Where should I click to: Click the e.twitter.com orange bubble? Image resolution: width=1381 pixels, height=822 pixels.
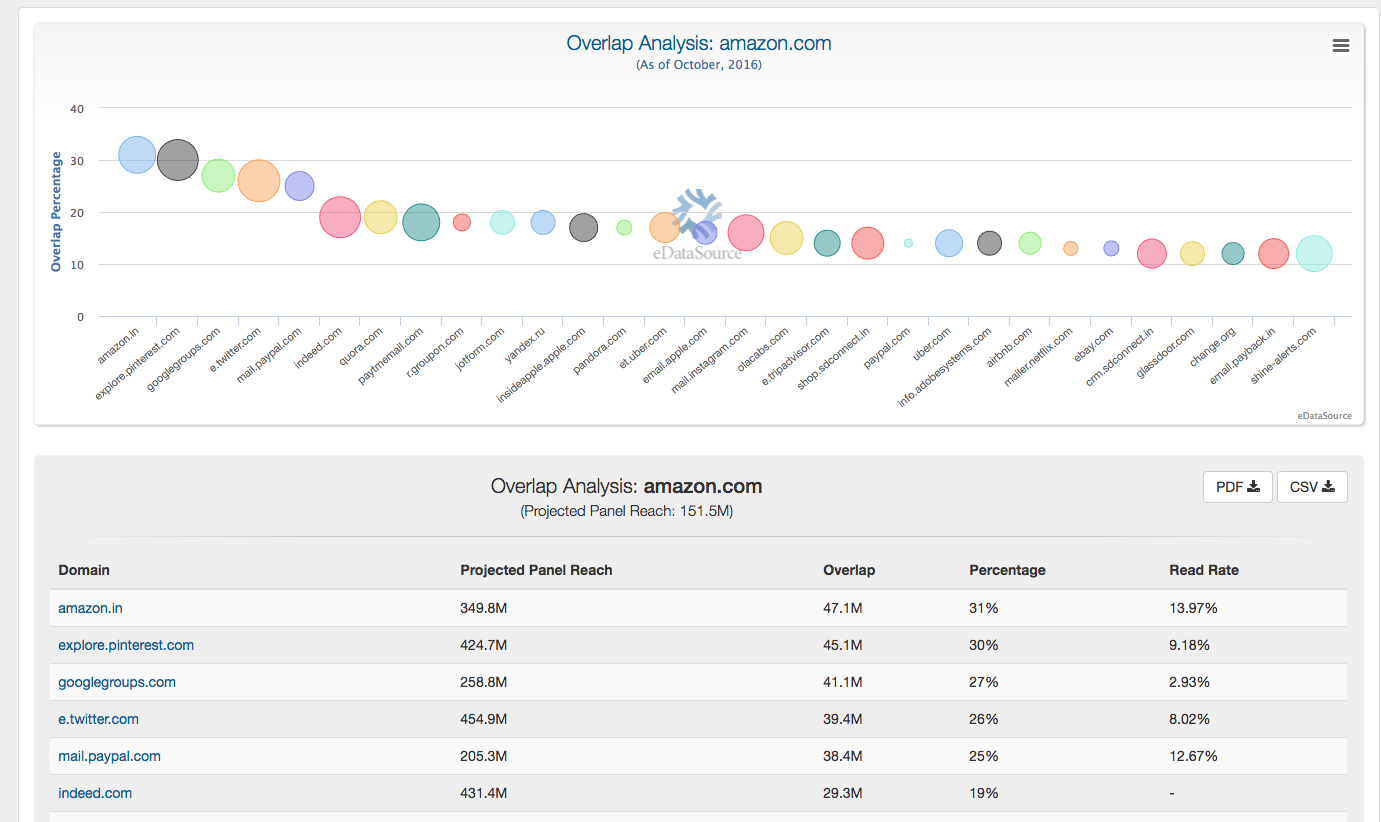[x=259, y=181]
